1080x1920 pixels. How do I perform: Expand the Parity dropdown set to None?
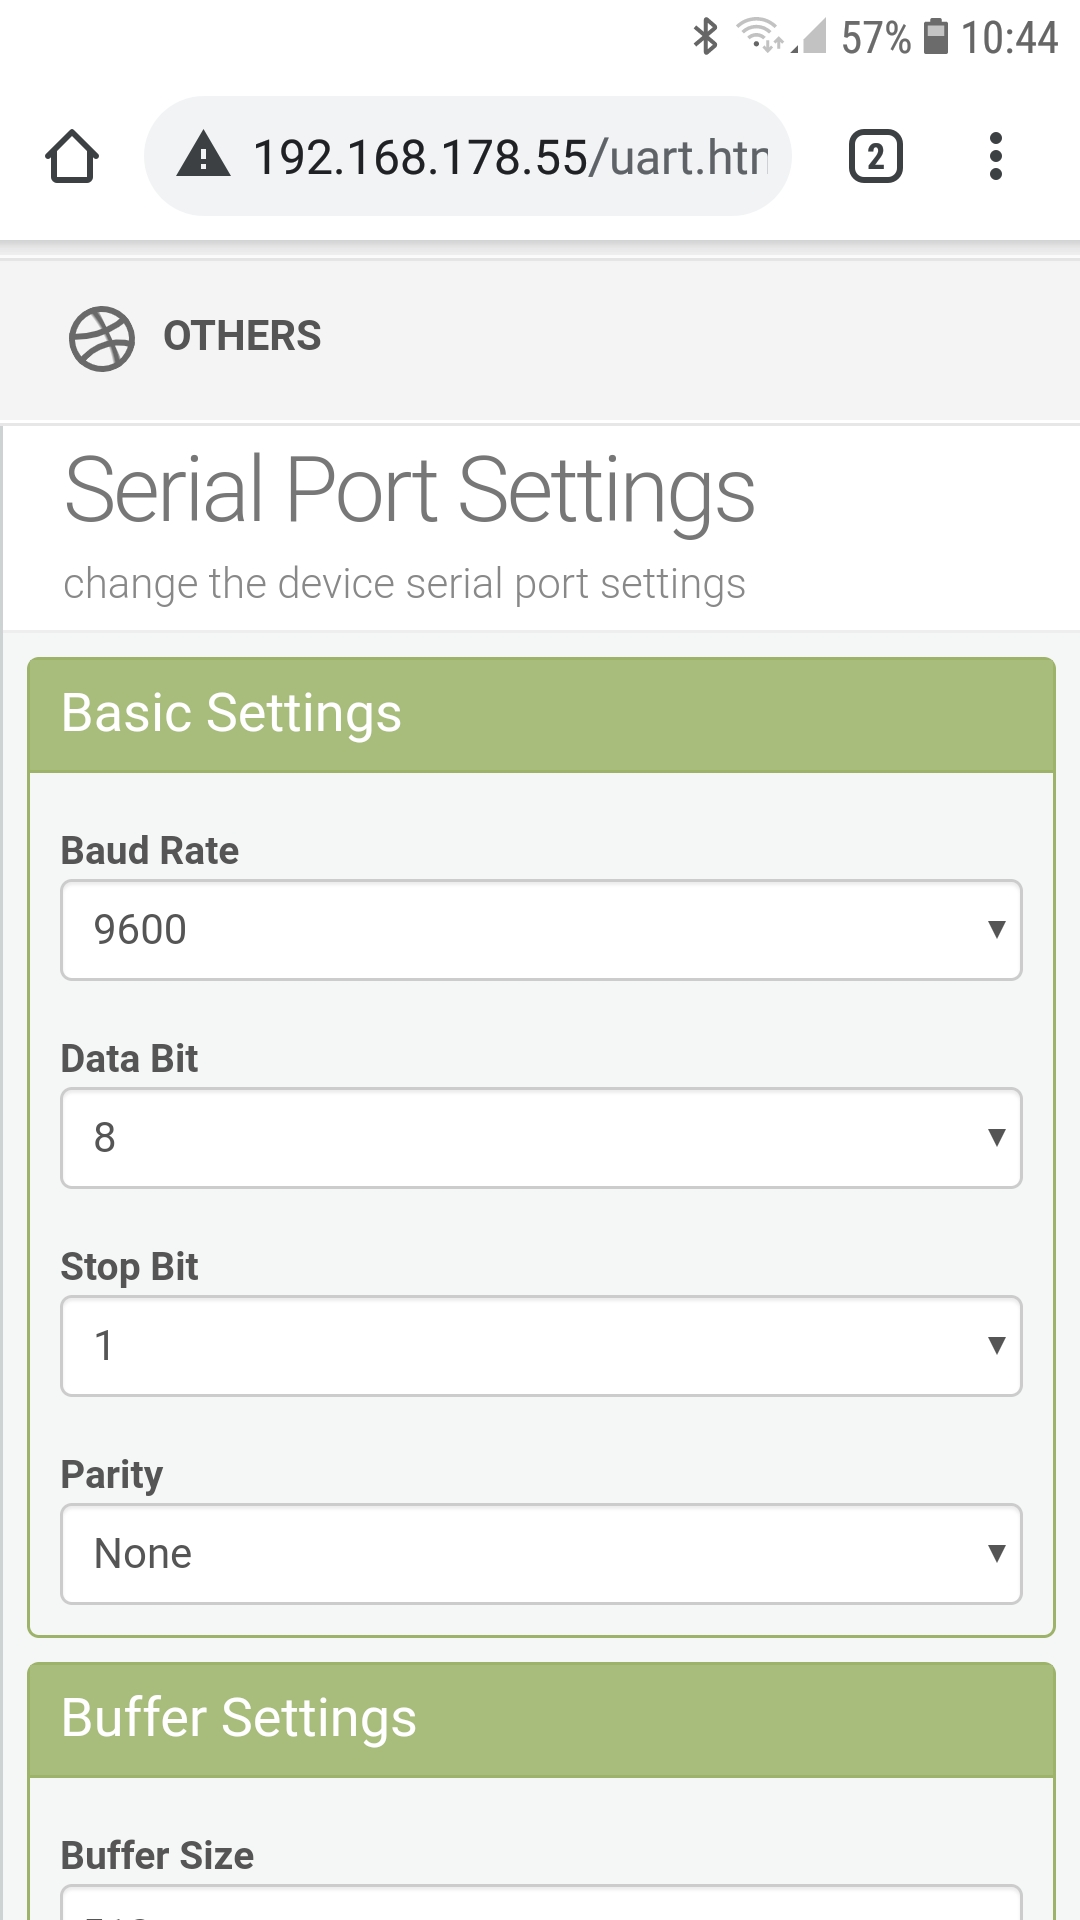tap(541, 1554)
